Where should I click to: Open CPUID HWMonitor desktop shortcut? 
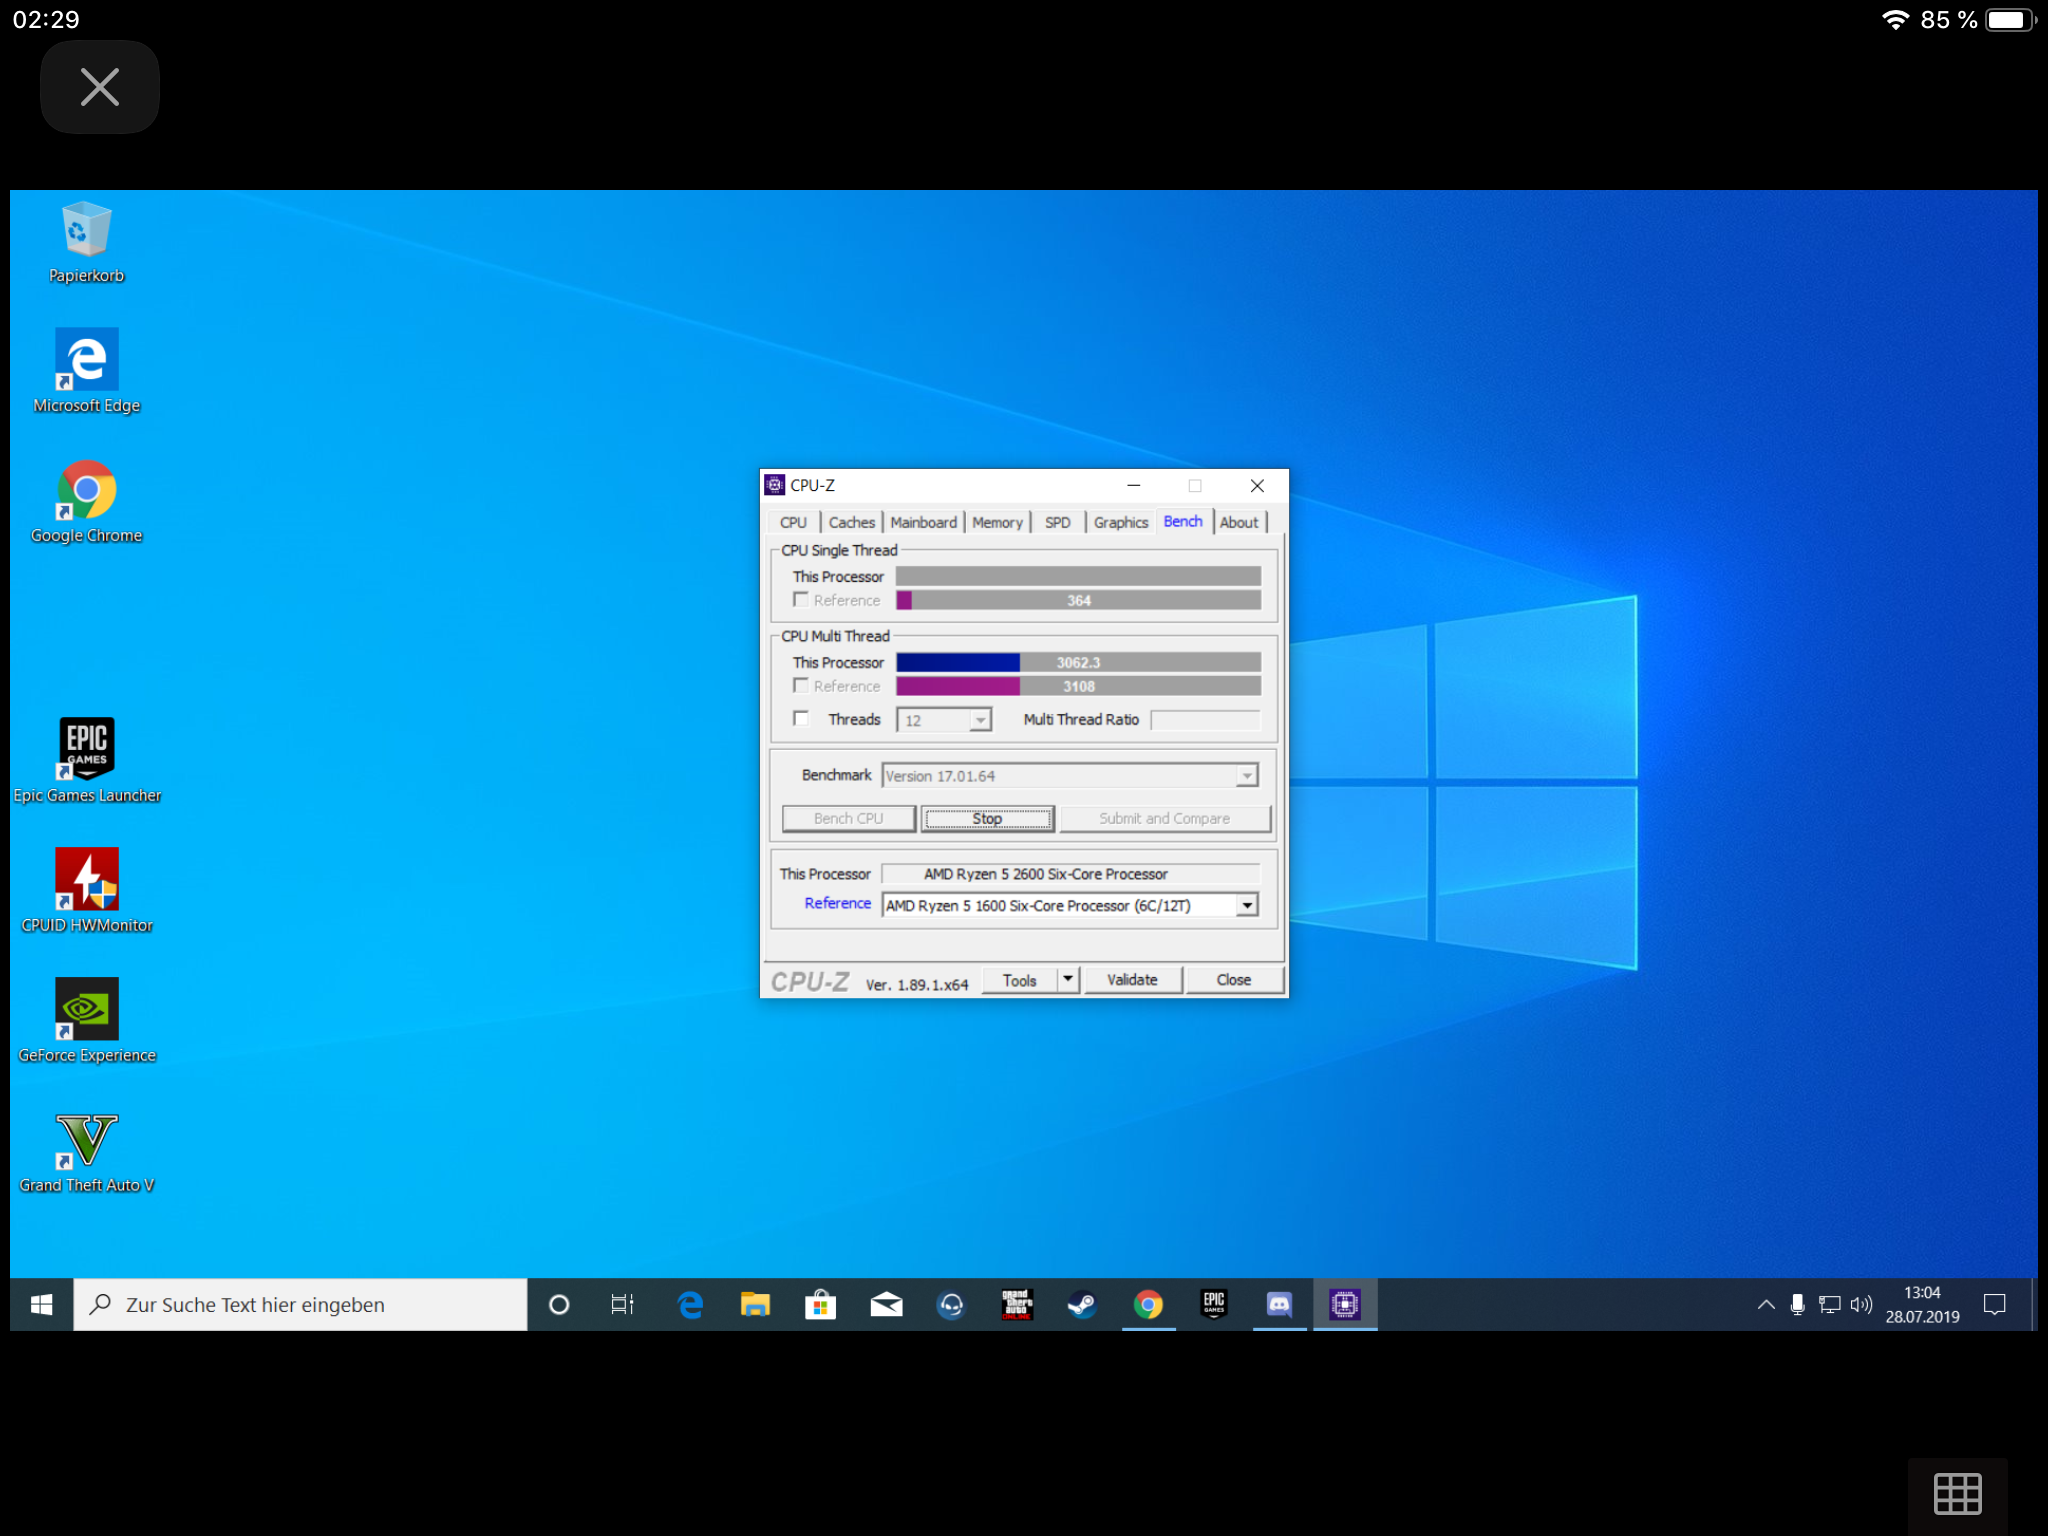click(87, 880)
